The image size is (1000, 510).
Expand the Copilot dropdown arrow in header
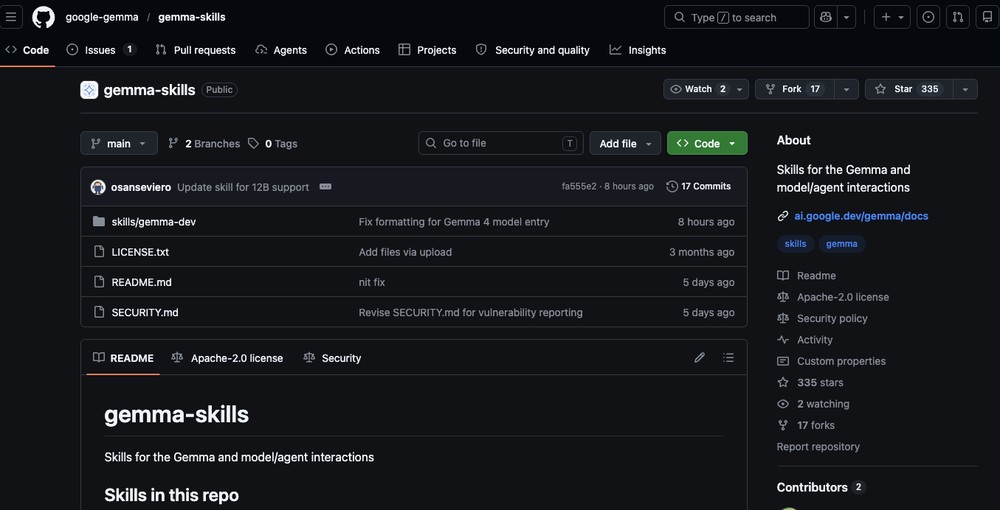point(846,17)
